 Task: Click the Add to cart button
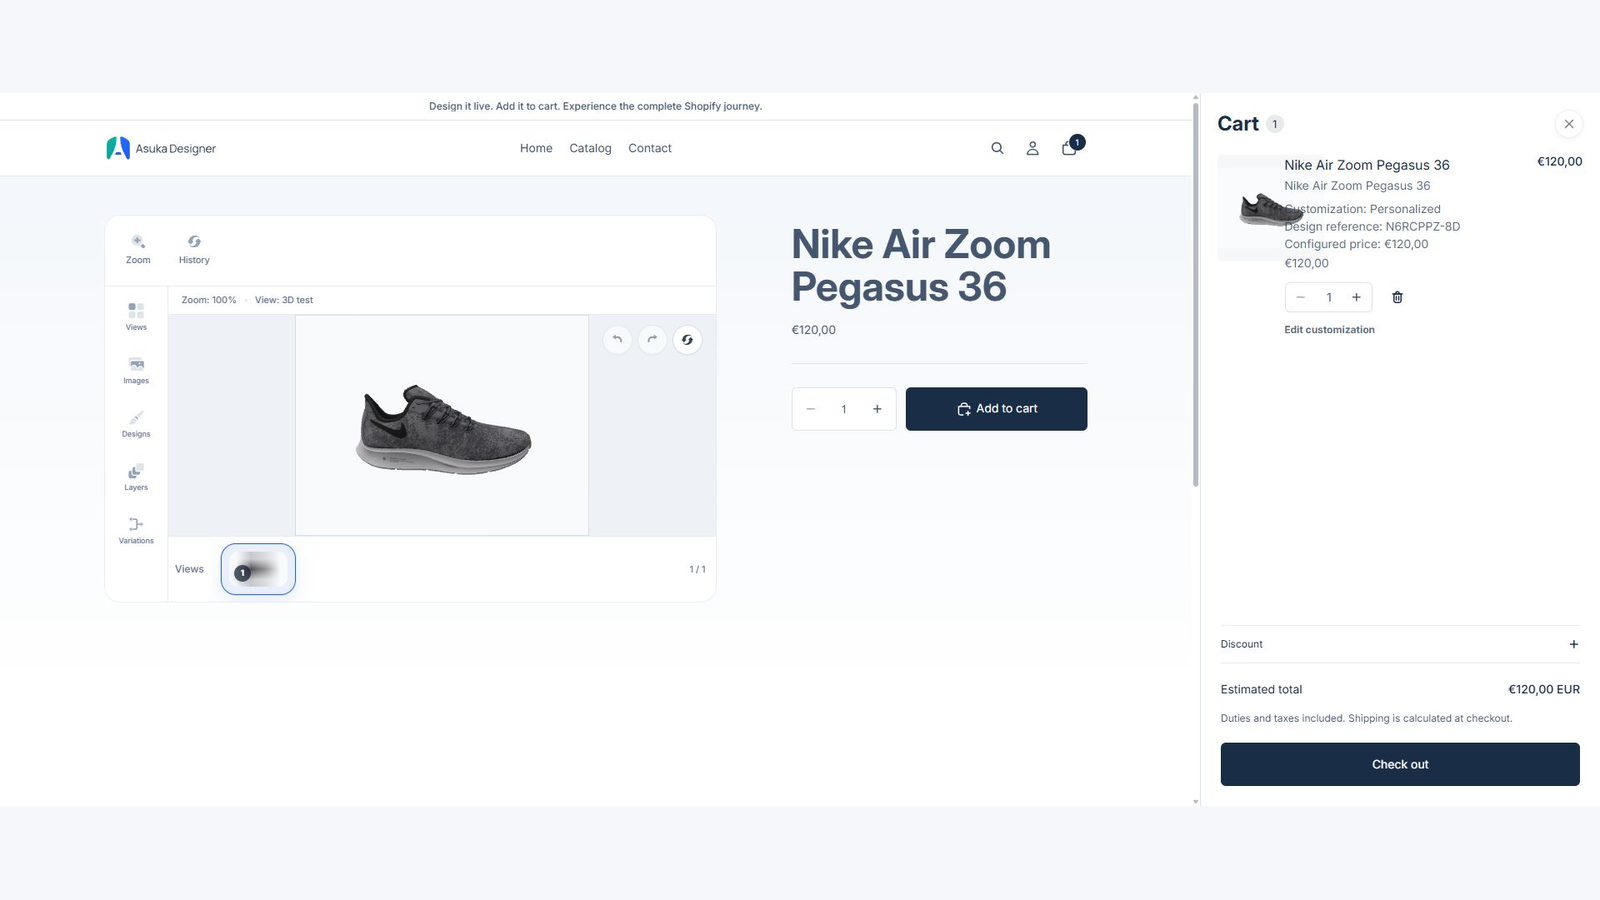point(996,409)
